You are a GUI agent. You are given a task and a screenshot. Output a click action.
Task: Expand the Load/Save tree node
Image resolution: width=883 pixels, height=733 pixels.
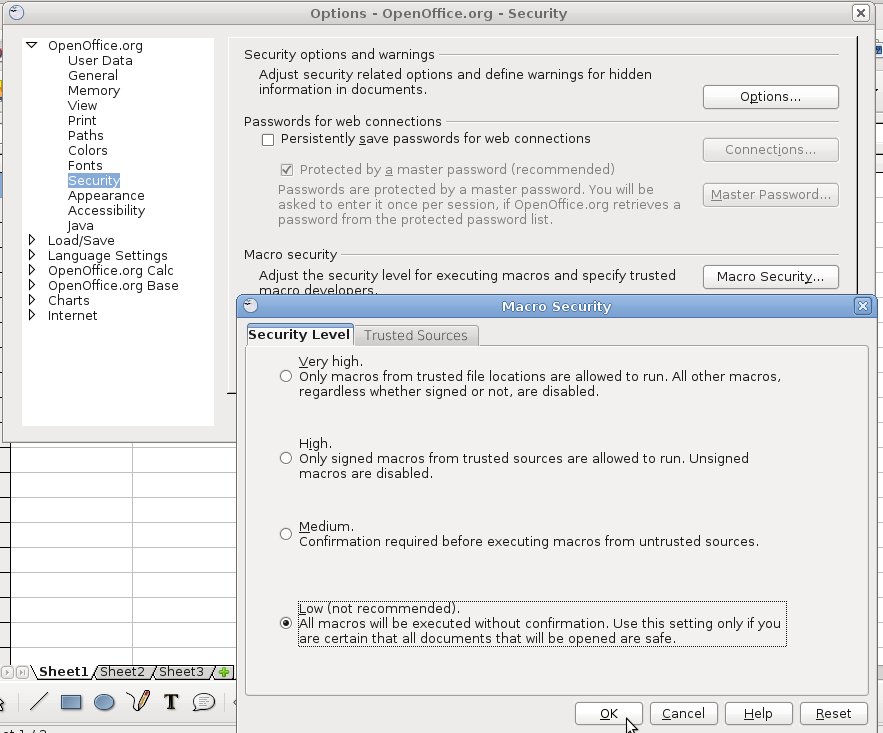(x=32, y=240)
